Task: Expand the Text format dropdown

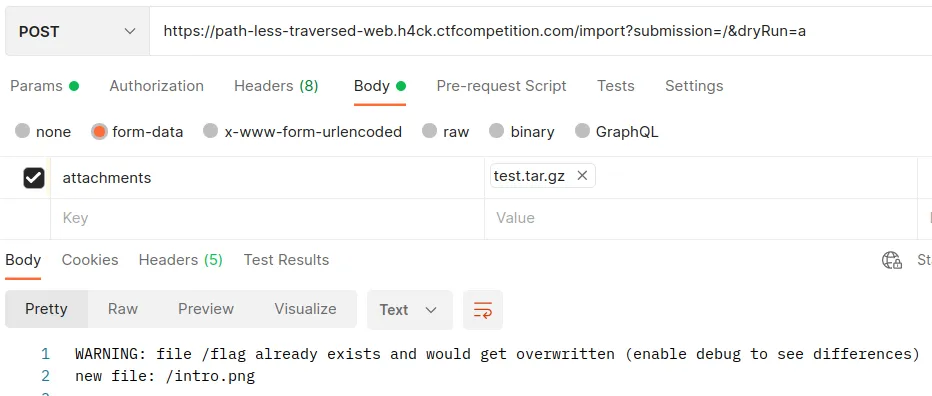Action: (410, 310)
